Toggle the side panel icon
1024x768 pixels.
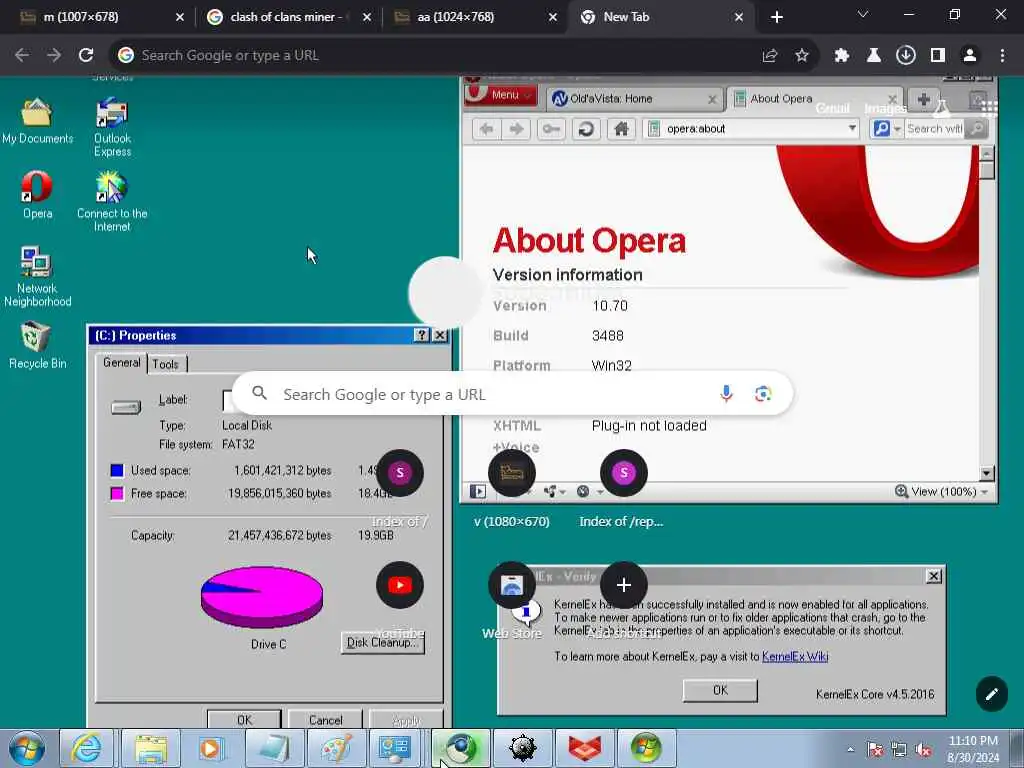coord(938,56)
